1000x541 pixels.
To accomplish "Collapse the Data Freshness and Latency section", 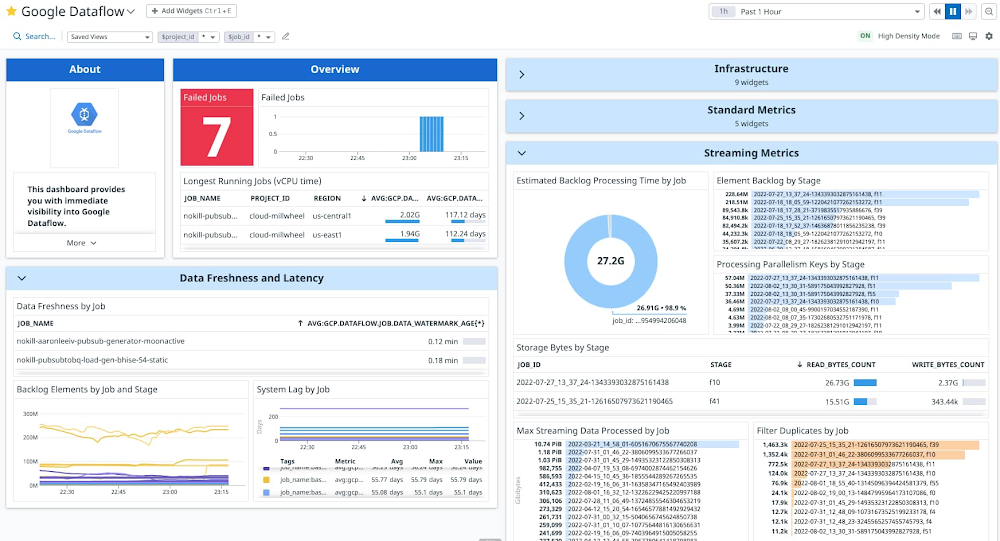I will click(x=22, y=278).
